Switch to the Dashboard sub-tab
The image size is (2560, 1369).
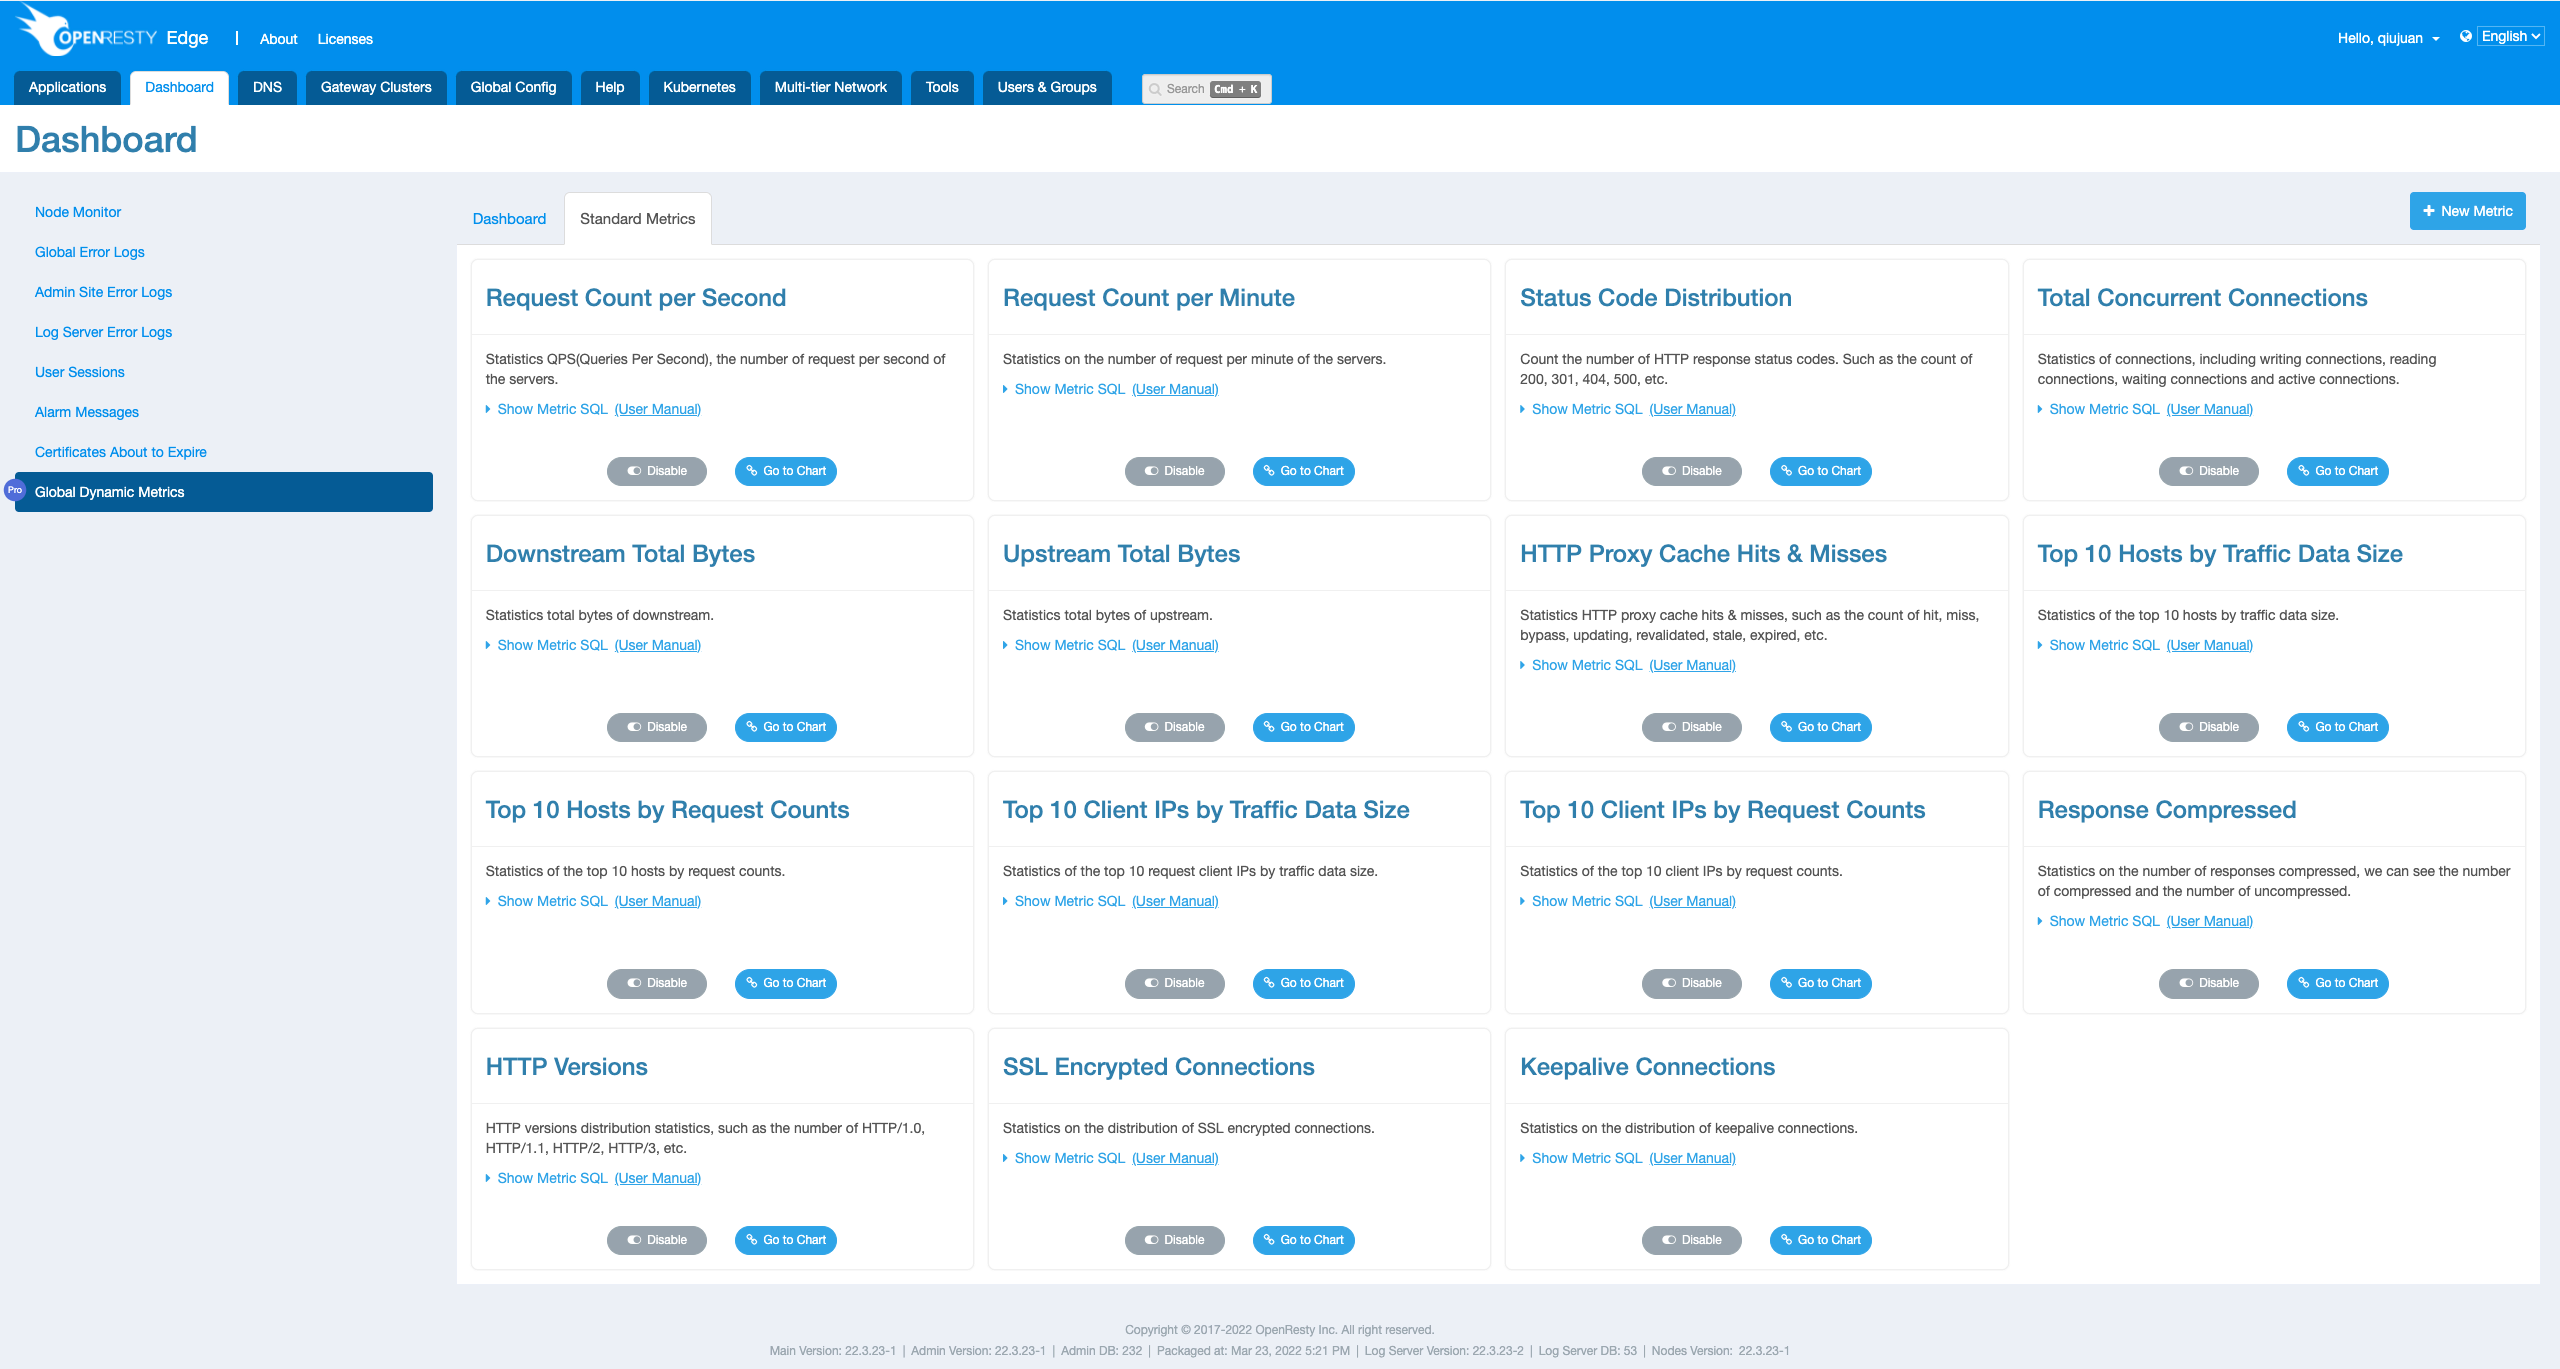point(509,219)
